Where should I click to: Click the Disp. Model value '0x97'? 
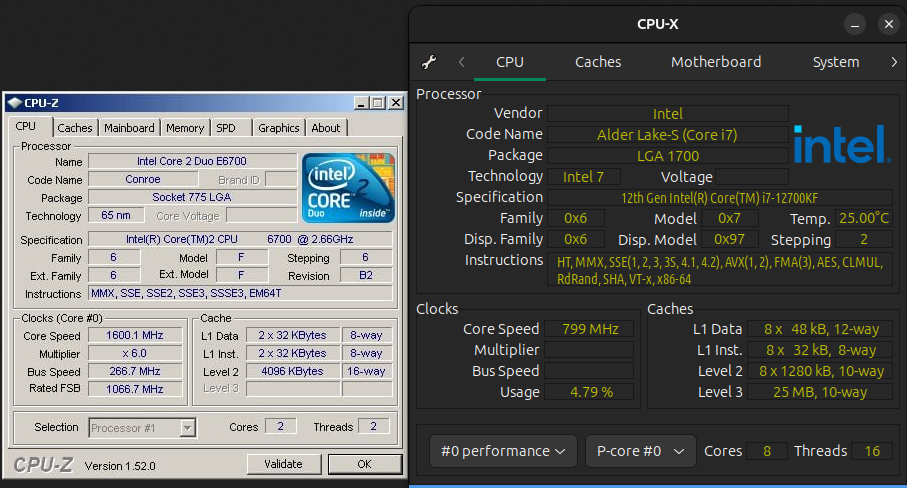pyautogui.click(x=729, y=239)
